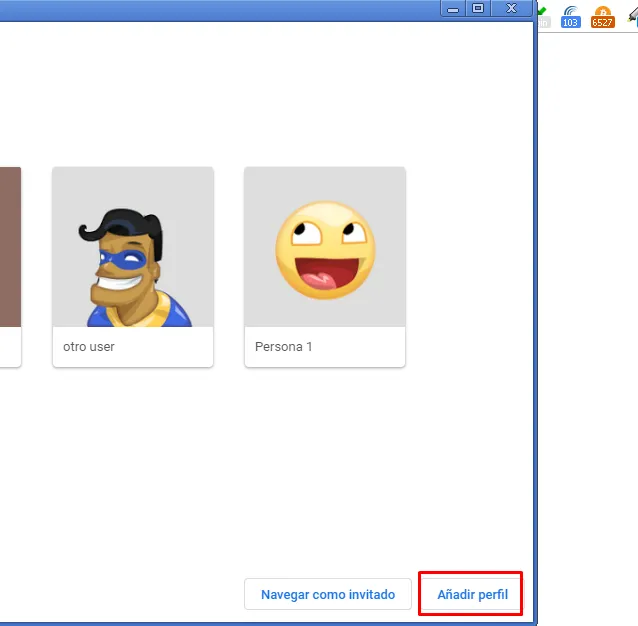Click the green checkmark tray icon
This screenshot has height=626, width=638.
click(x=544, y=17)
